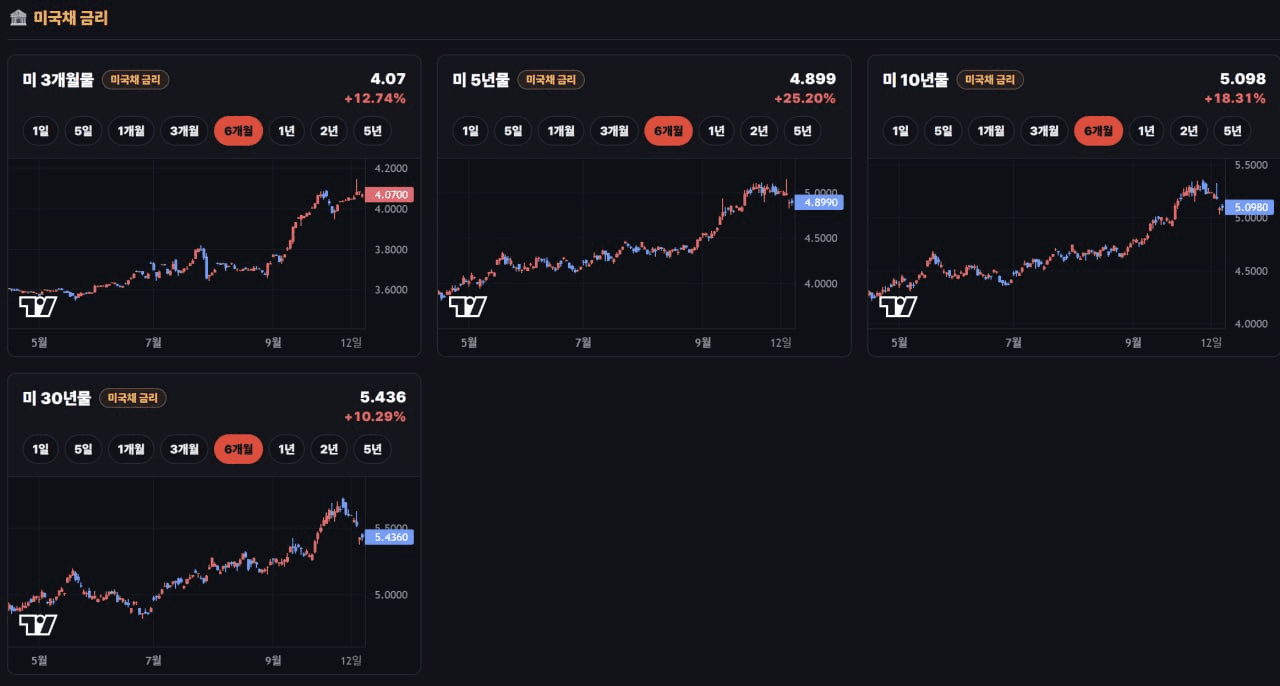Select the active 6개월 tab for 미 3개월물

click(239, 131)
